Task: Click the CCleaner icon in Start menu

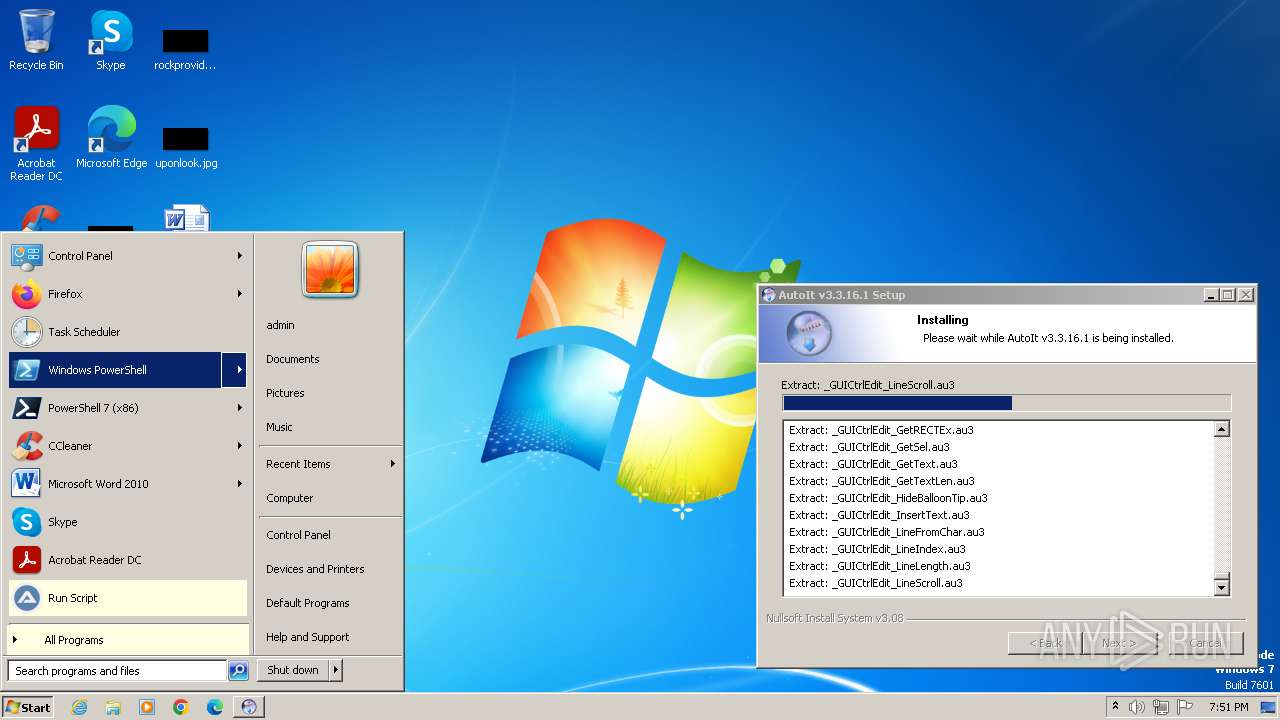Action: tap(27, 446)
